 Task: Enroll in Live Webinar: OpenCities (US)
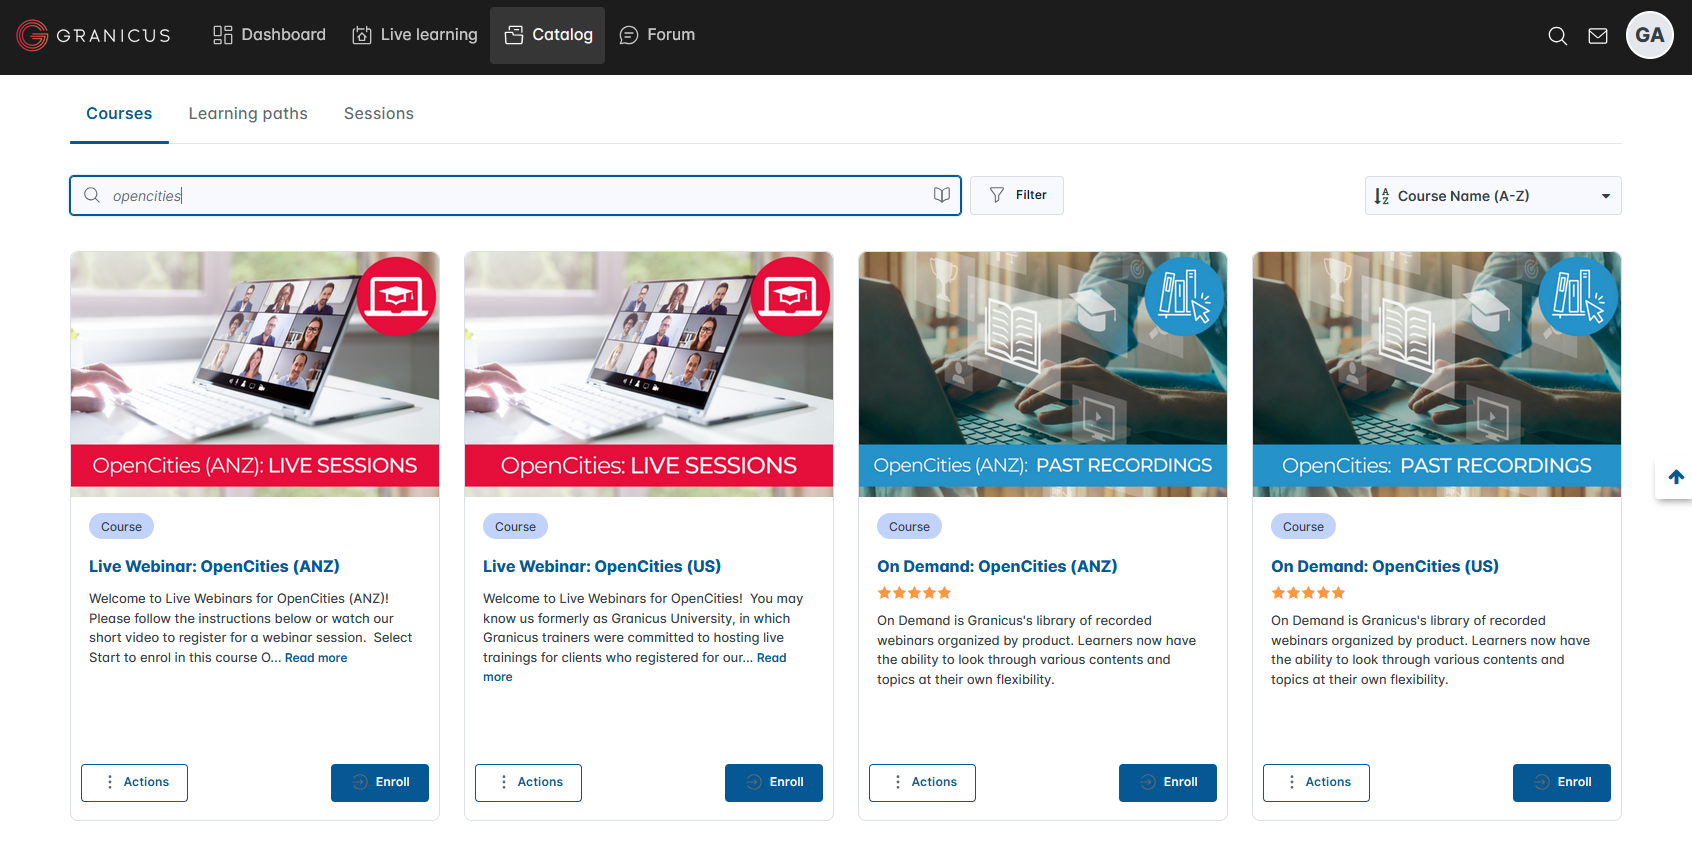point(774,783)
